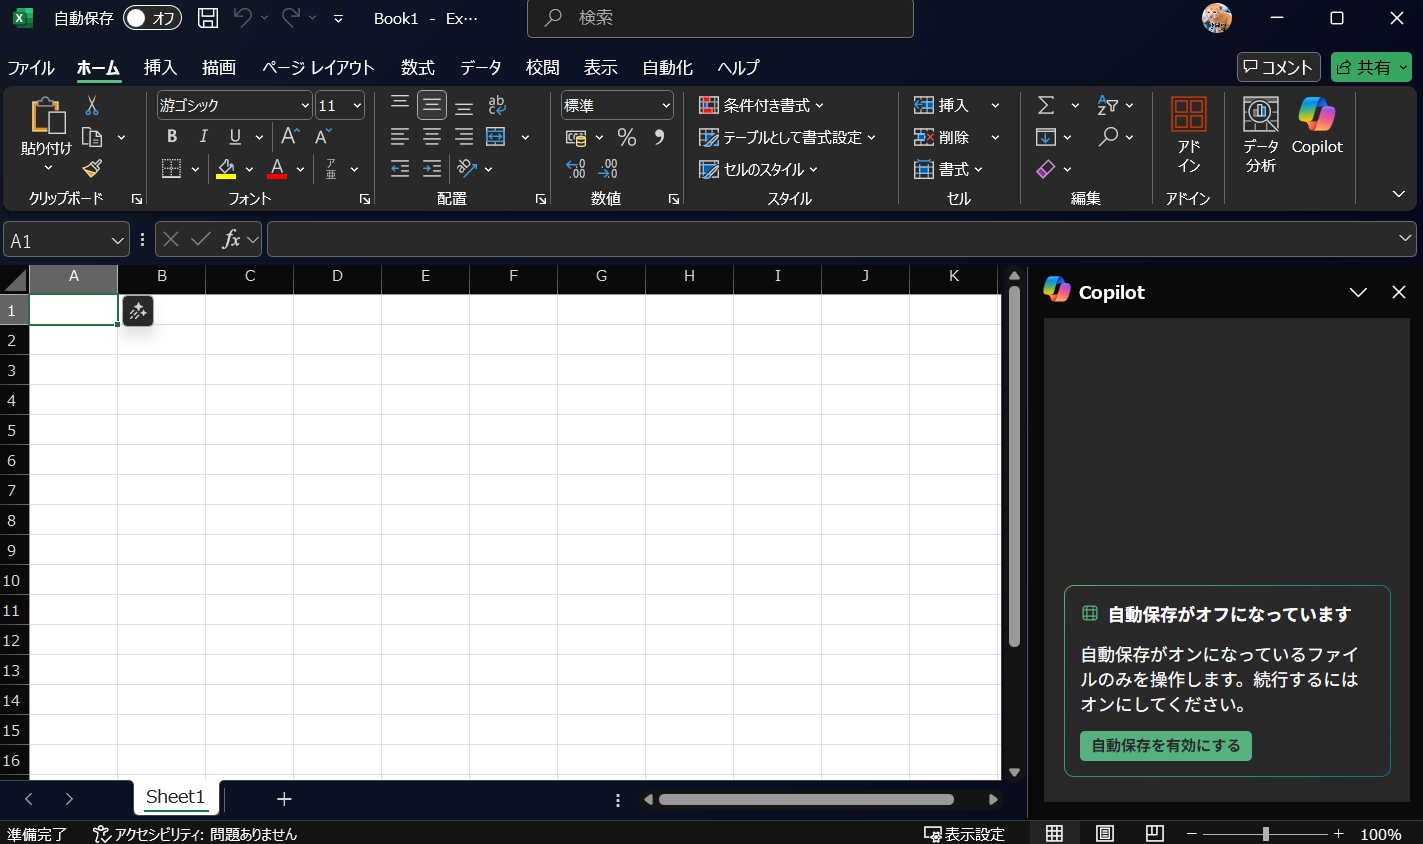Open the font size dropdown showing 11
1423x844 pixels.
click(x=357, y=105)
